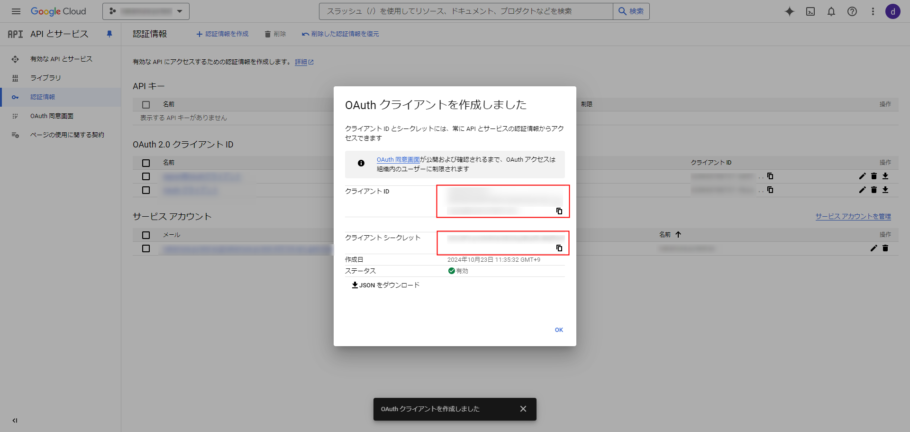Open the project selector dropdown
The image size is (910, 432).
click(147, 11)
